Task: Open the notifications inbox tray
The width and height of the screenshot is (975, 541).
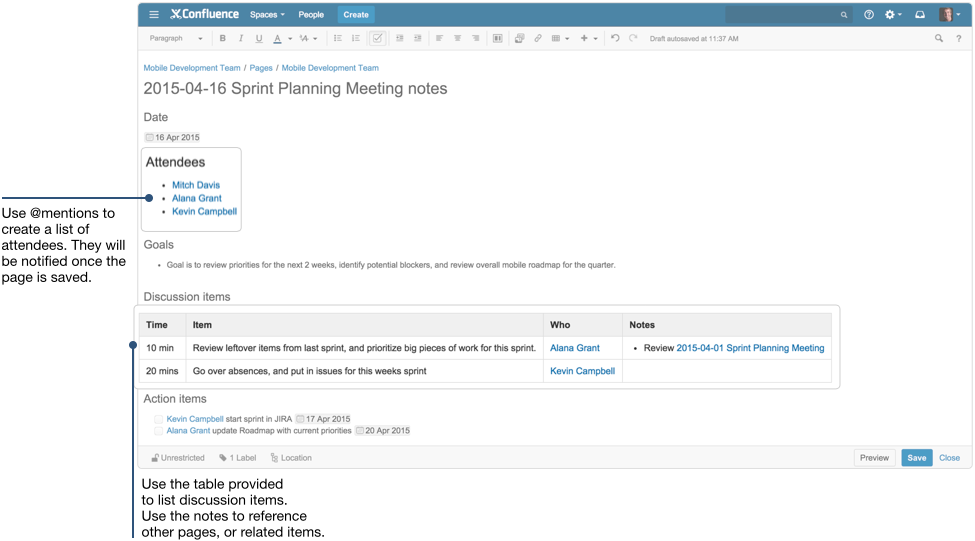Action: [920, 14]
